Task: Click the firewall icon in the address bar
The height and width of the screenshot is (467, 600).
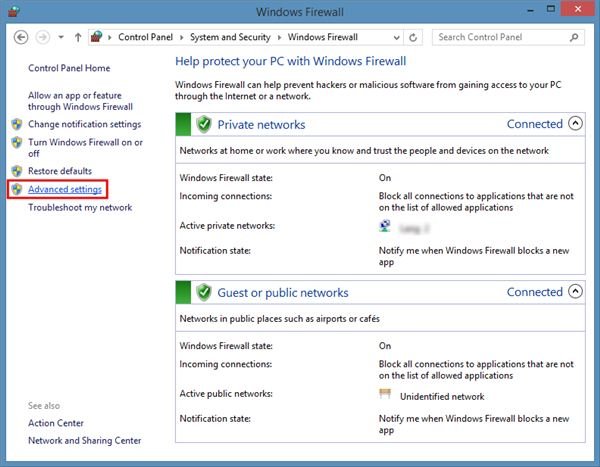Action: point(96,37)
